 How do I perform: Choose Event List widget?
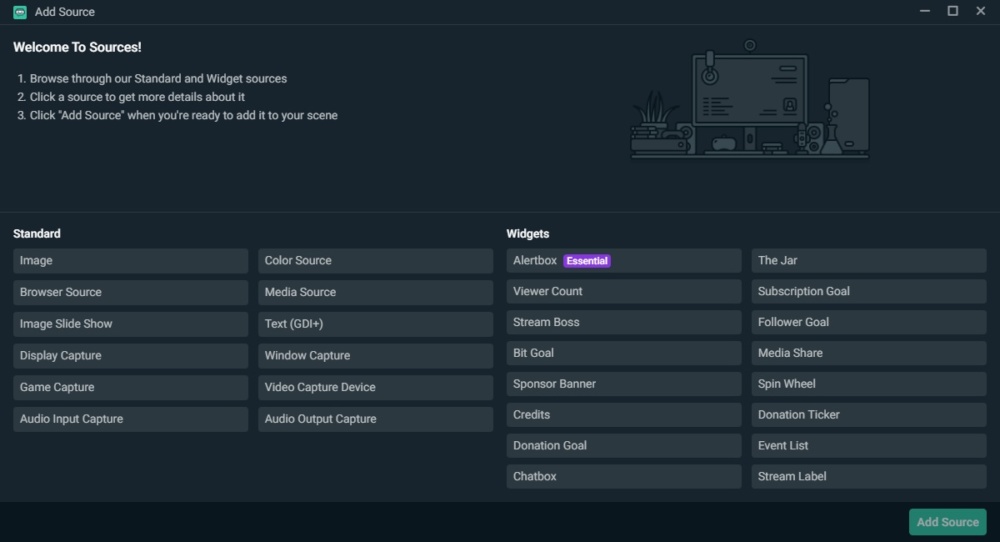tap(868, 446)
